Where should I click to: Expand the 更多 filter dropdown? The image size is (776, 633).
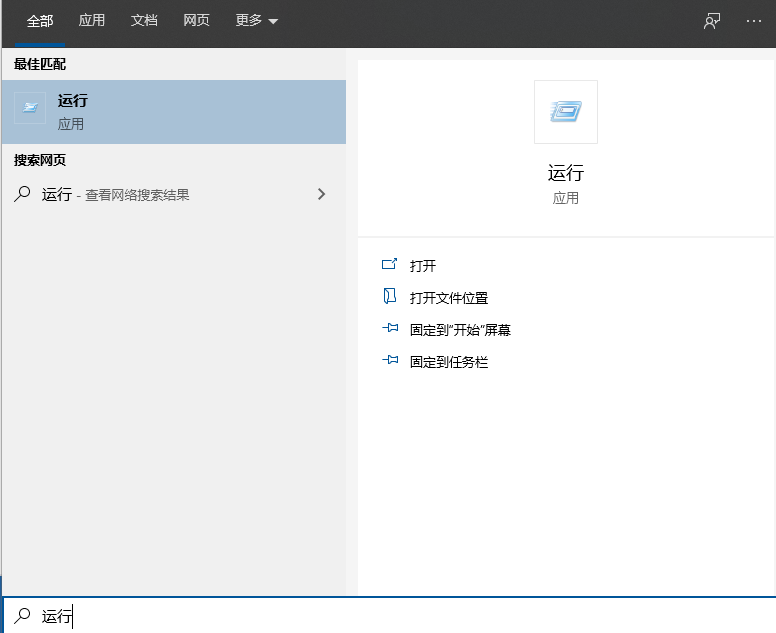point(256,21)
